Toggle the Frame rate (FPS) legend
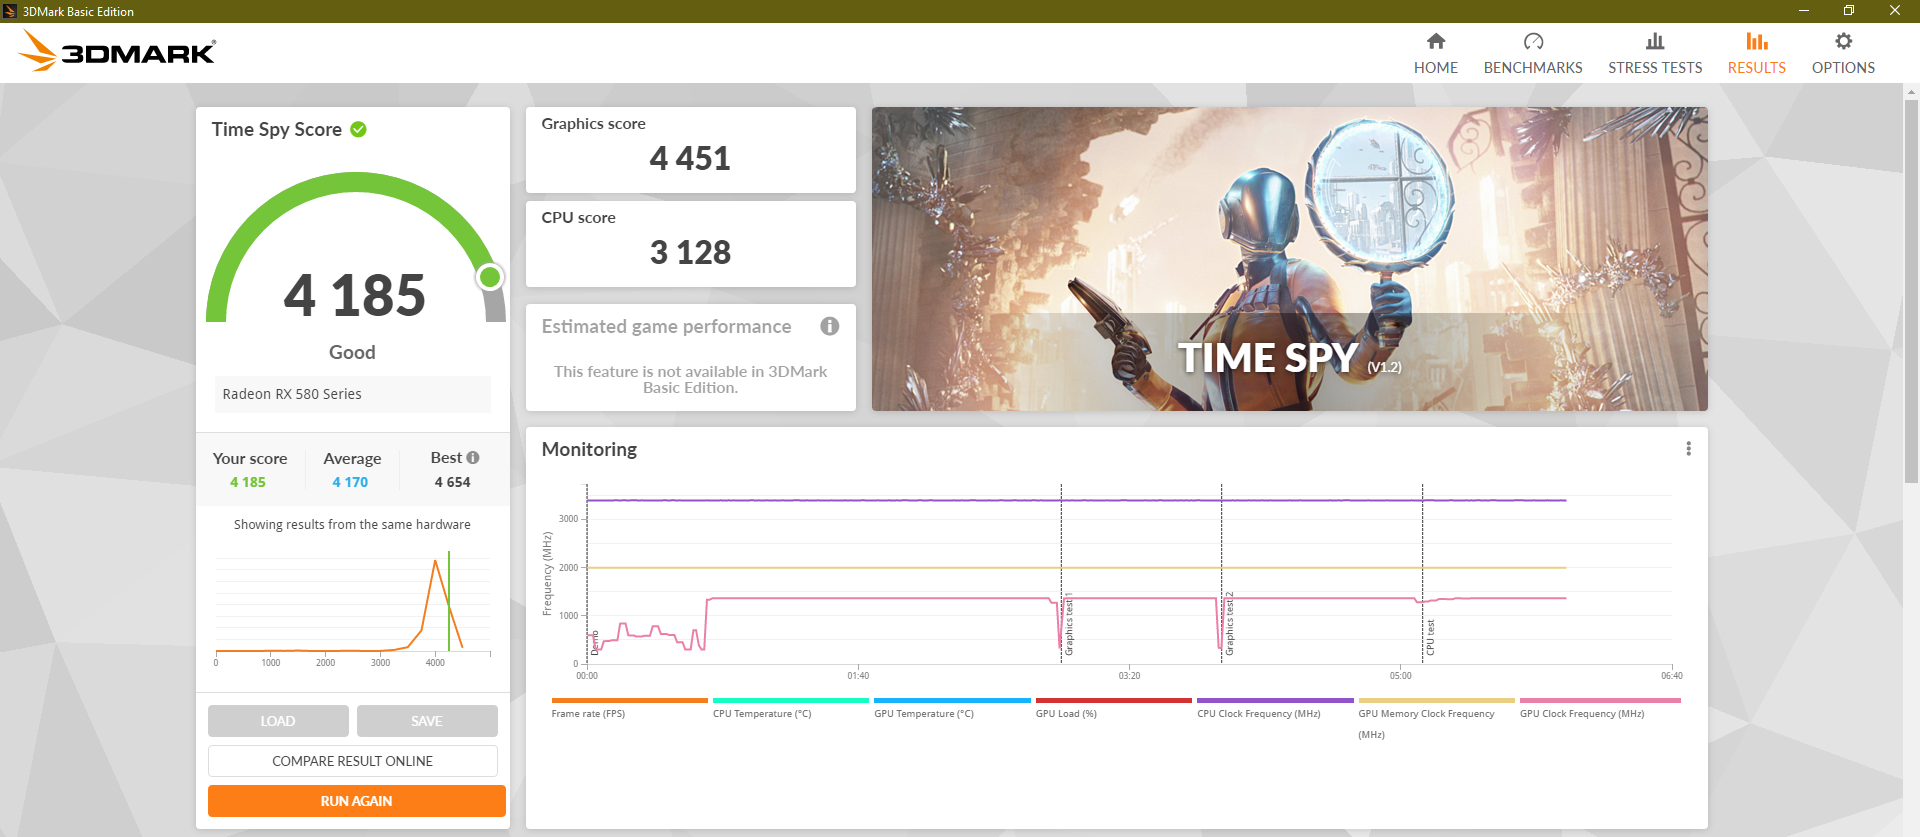This screenshot has height=837, width=1920. pyautogui.click(x=588, y=713)
